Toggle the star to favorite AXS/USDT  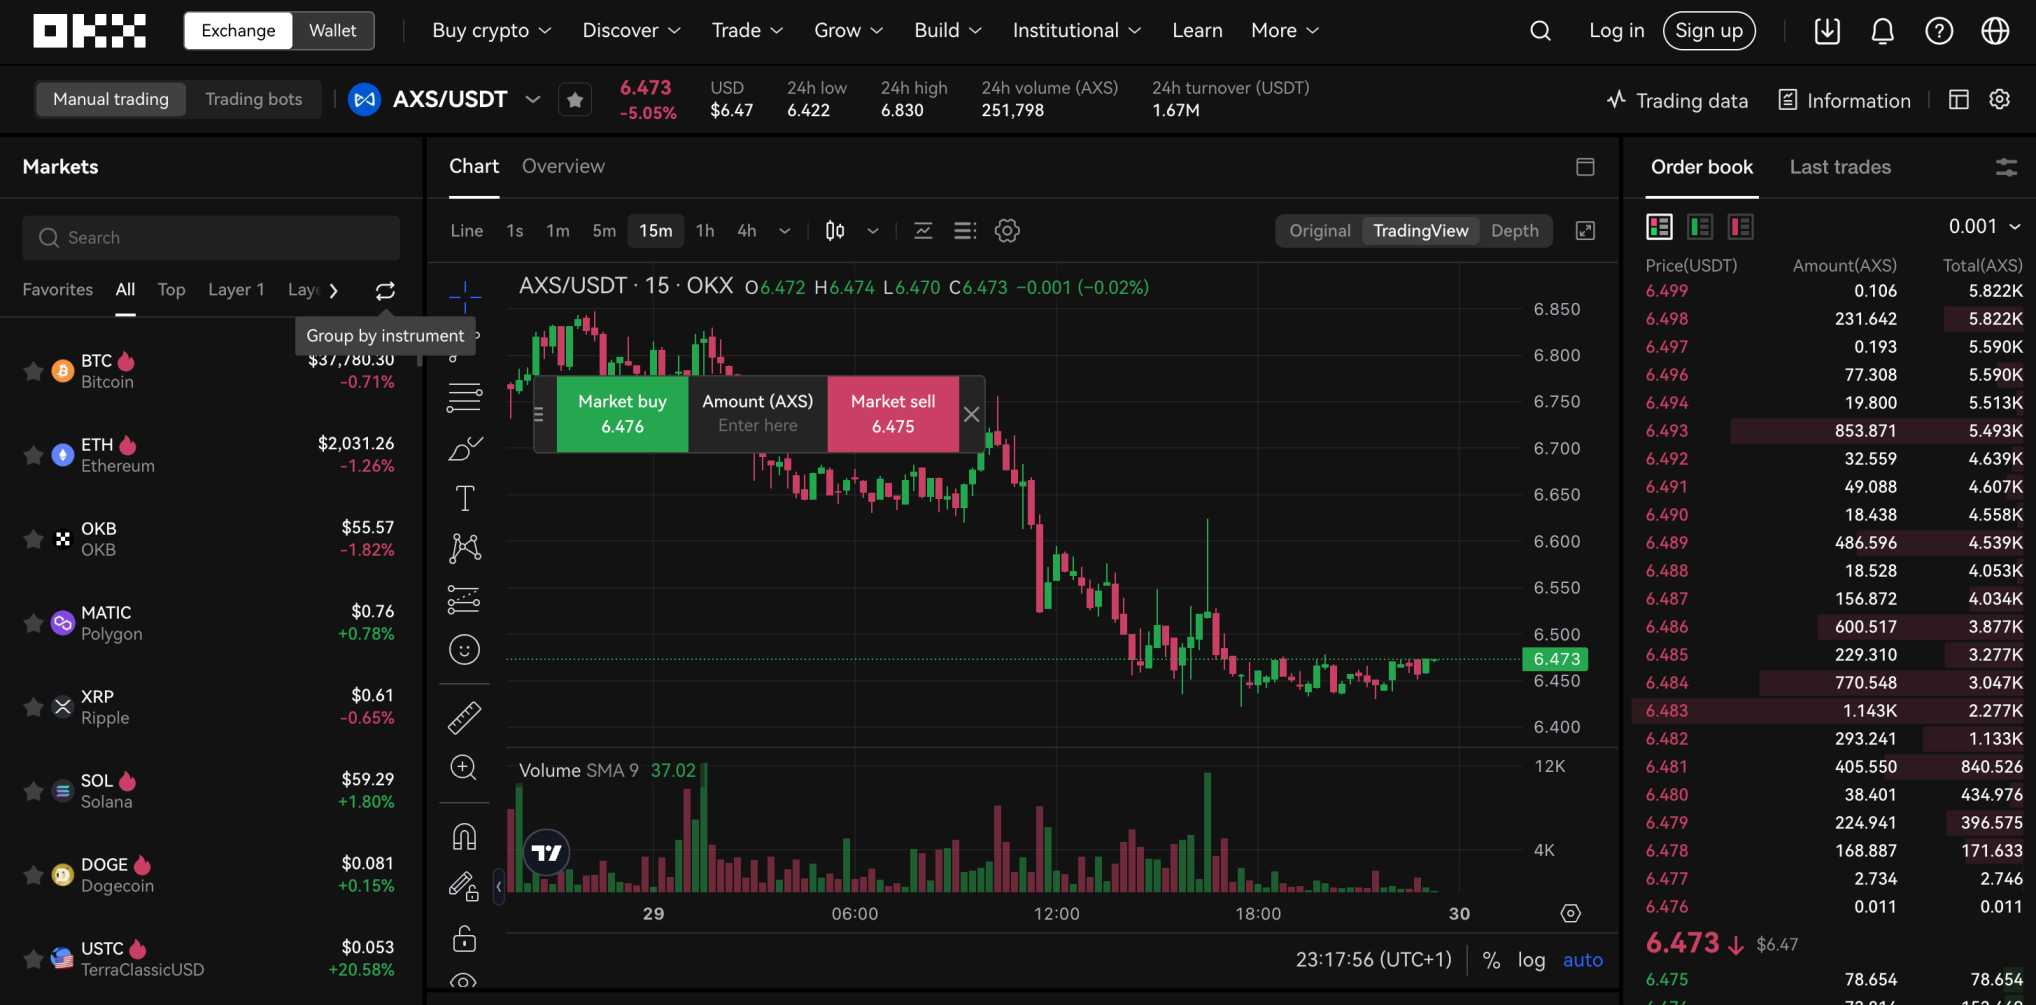575,99
